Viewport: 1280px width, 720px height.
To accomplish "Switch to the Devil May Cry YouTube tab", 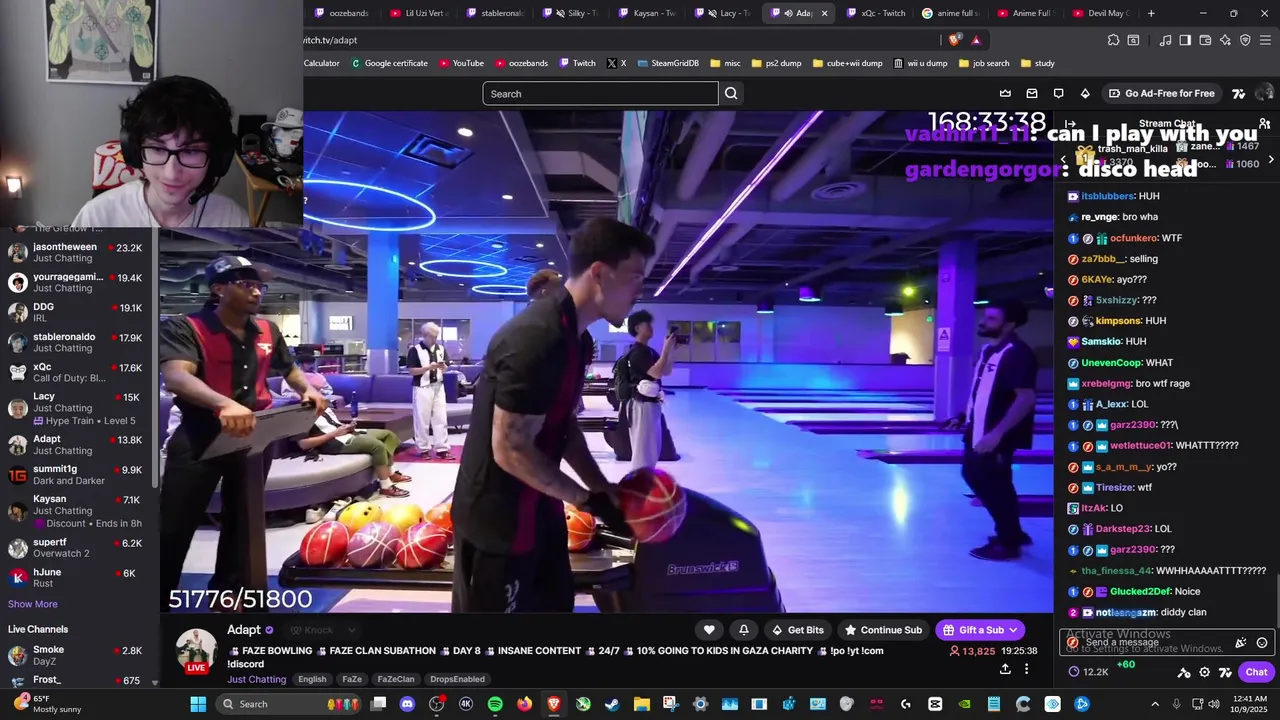I will [x=1101, y=13].
